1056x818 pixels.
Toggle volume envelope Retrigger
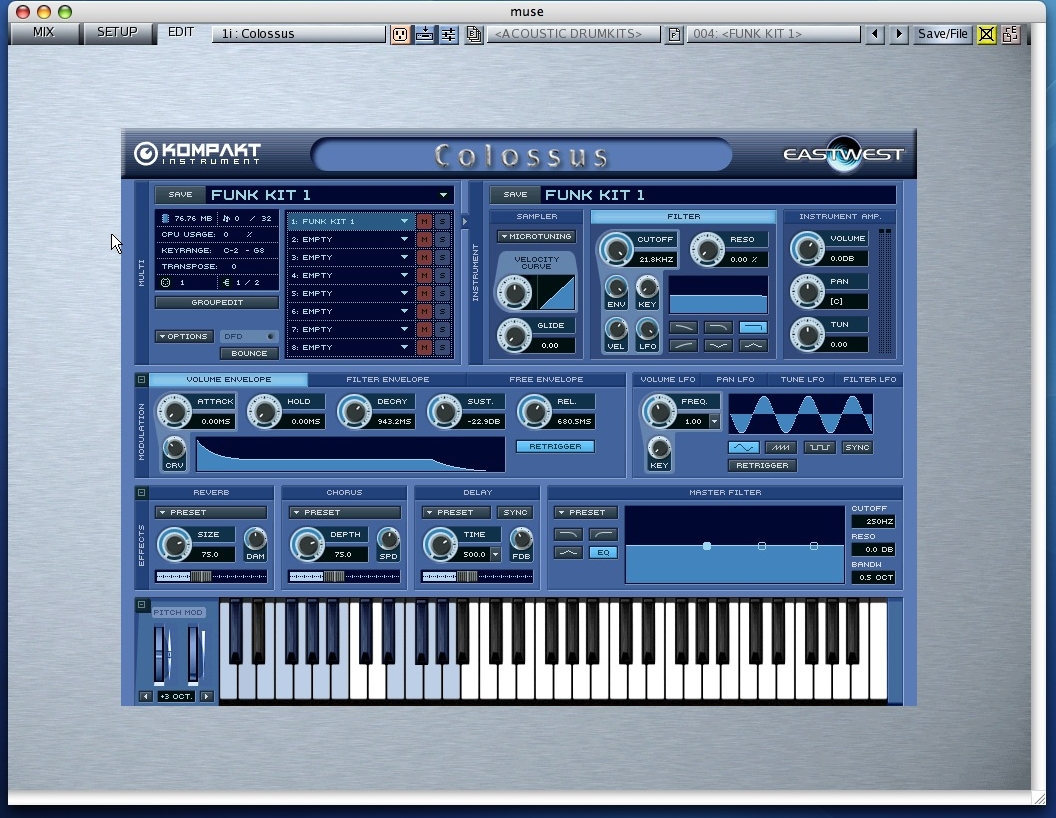555,446
